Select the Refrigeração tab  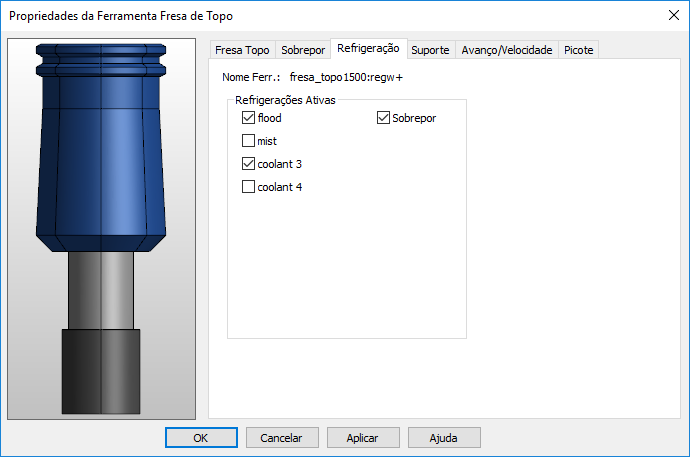[x=368, y=48]
